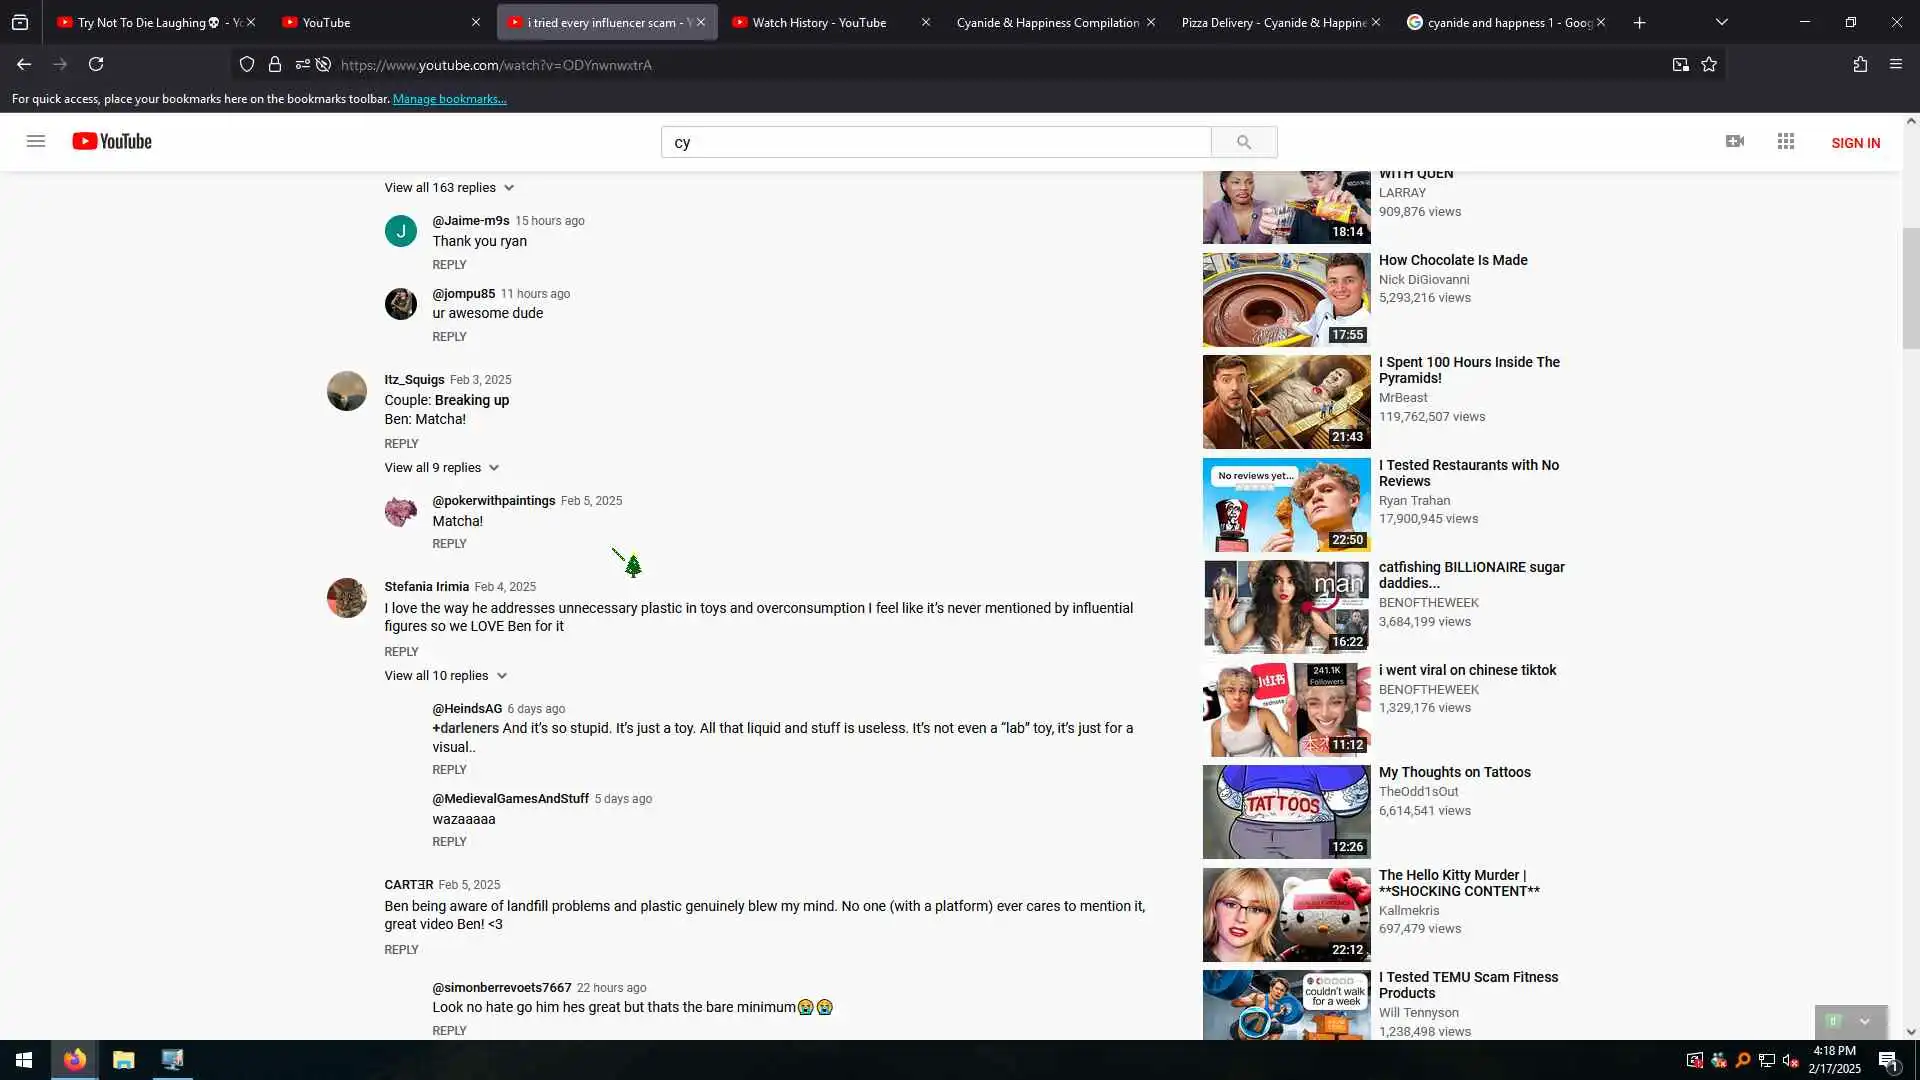Click the SIGN IN link
This screenshot has width=1920, height=1080.
coord(1855,142)
